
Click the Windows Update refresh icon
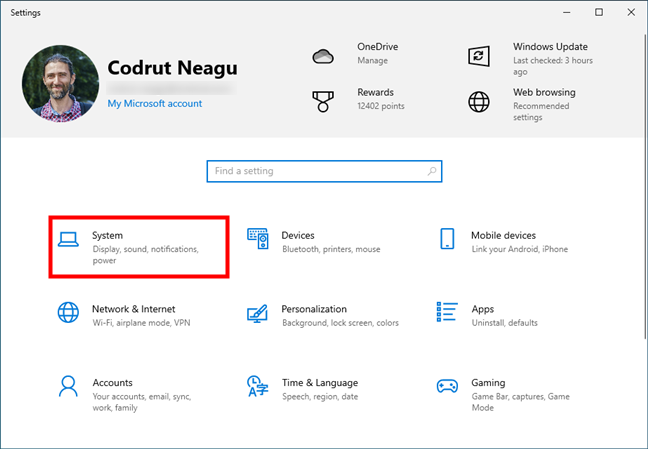pyautogui.click(x=479, y=56)
